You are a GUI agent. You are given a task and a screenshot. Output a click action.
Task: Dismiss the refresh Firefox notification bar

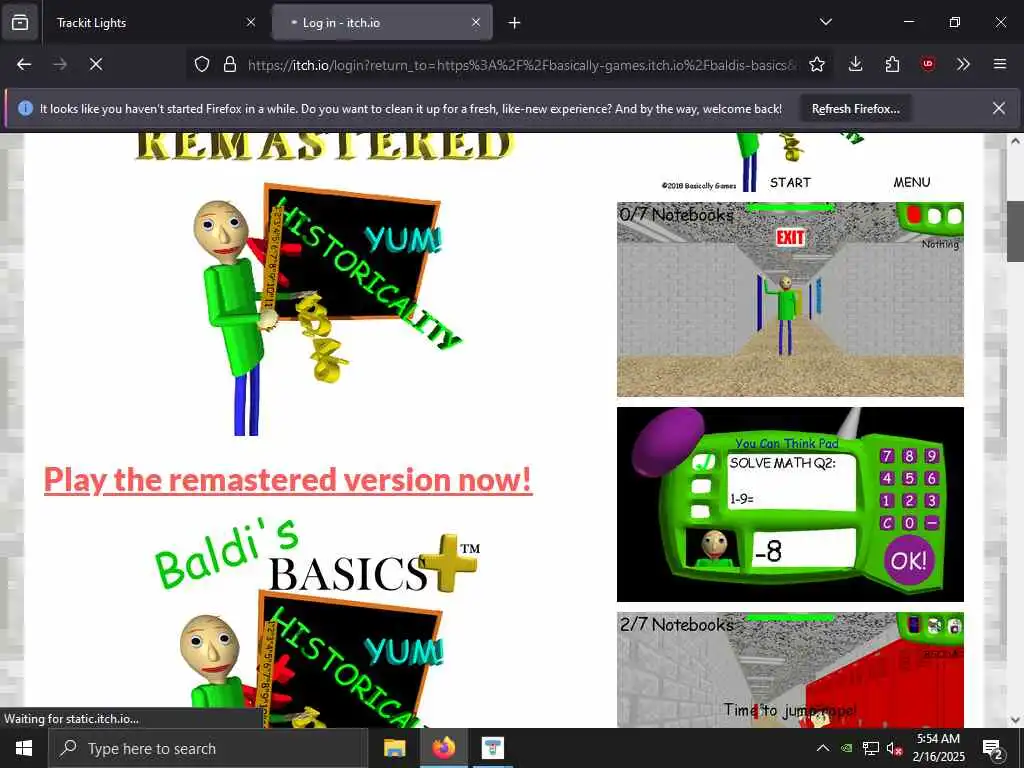point(999,108)
